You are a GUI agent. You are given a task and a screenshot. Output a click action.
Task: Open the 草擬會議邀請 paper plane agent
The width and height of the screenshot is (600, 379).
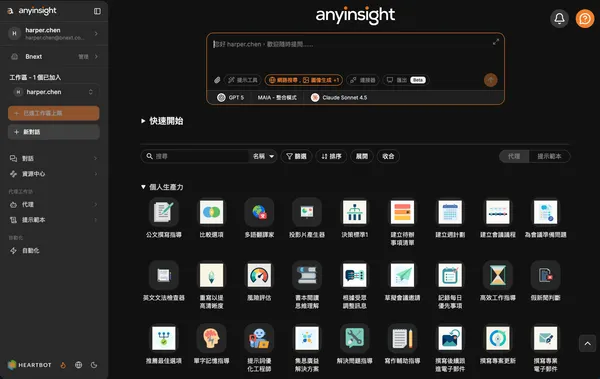[x=402, y=275]
